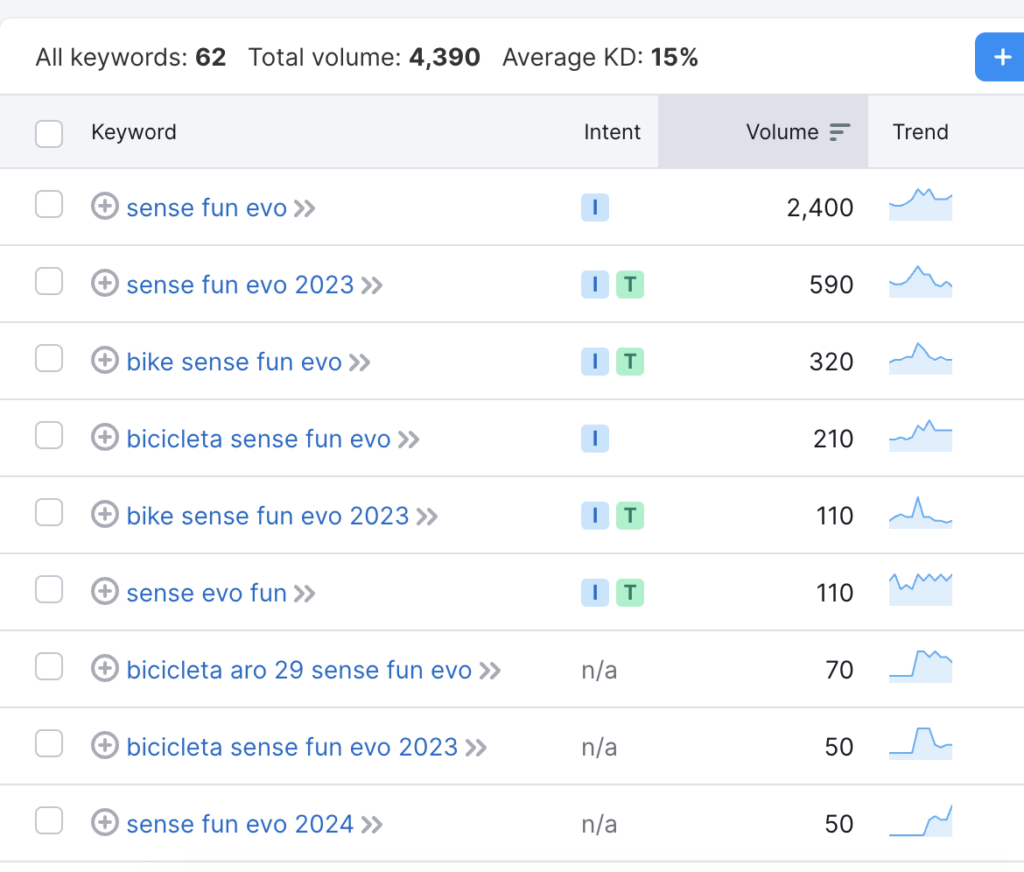Click the 'Total volume: 4,390' summary
Image resolution: width=1024 pixels, height=872 pixels.
pyautogui.click(x=364, y=57)
